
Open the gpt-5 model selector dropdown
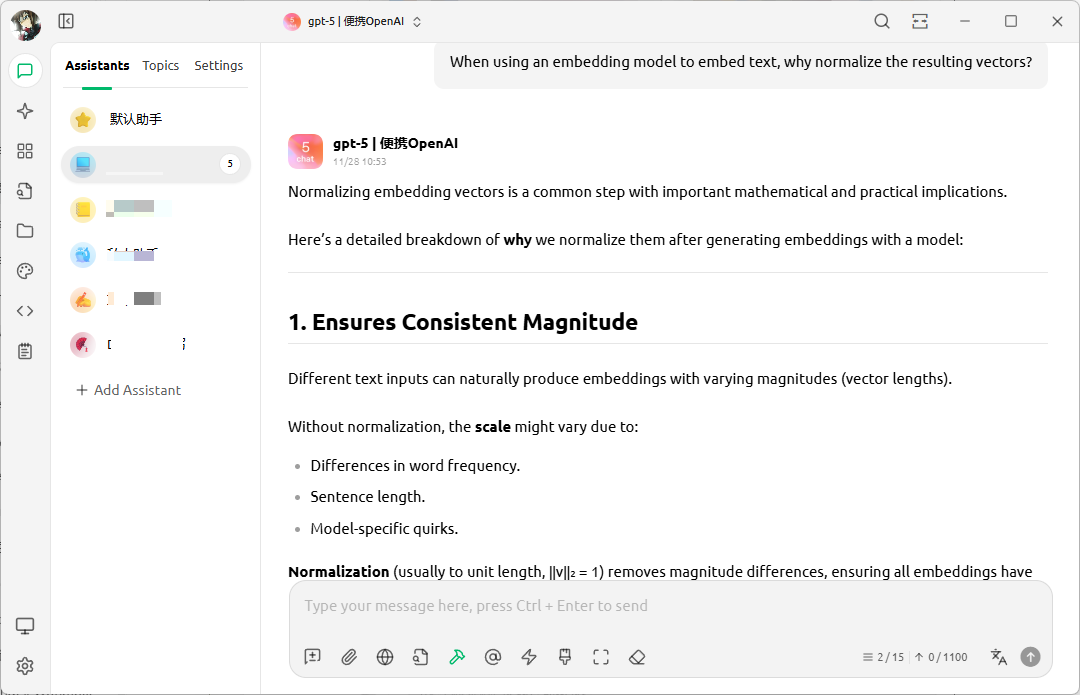tap(353, 21)
